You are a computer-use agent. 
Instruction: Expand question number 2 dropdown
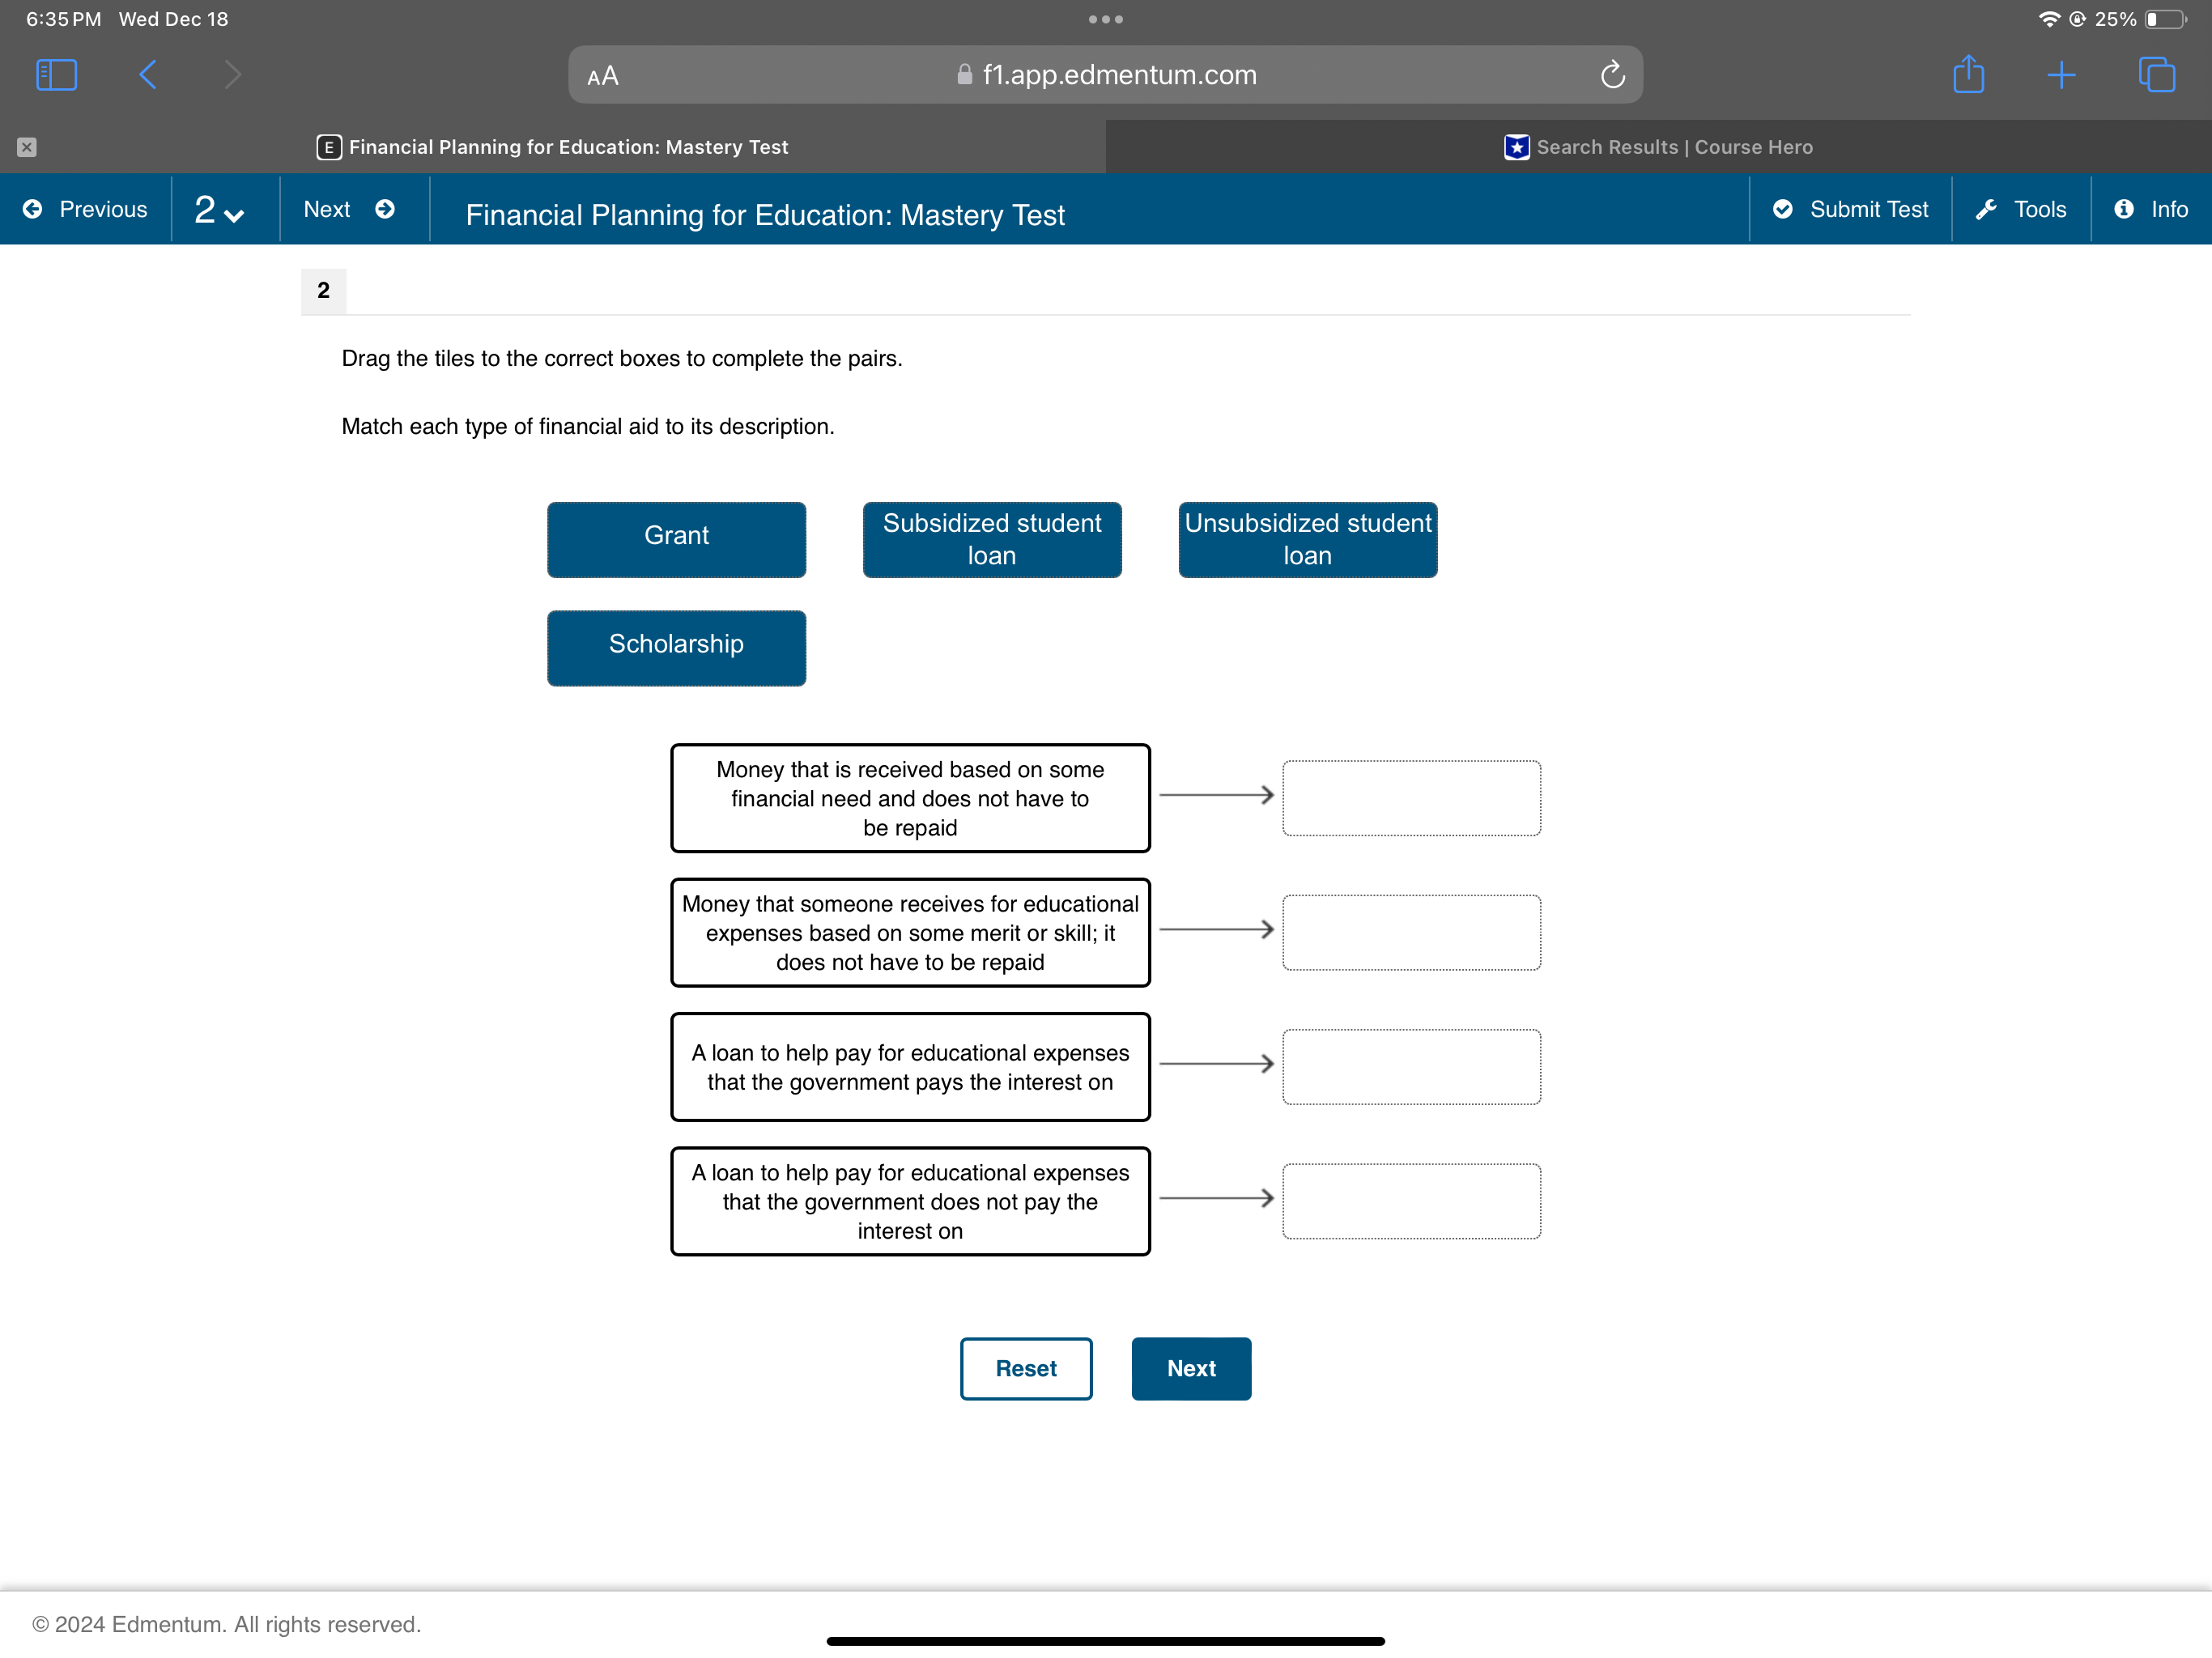(x=220, y=210)
